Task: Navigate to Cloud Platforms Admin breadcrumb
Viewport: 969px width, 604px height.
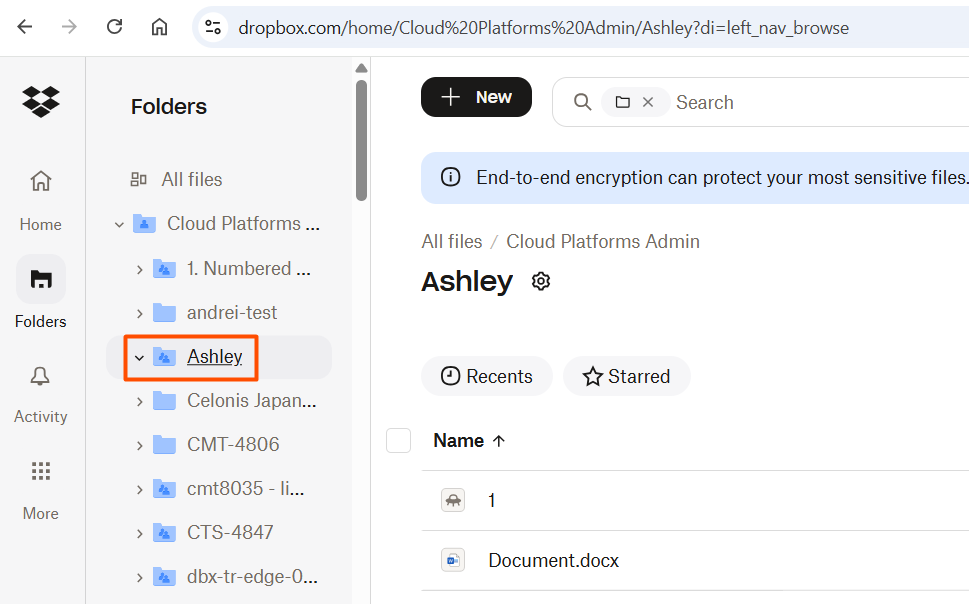Action: [x=603, y=242]
